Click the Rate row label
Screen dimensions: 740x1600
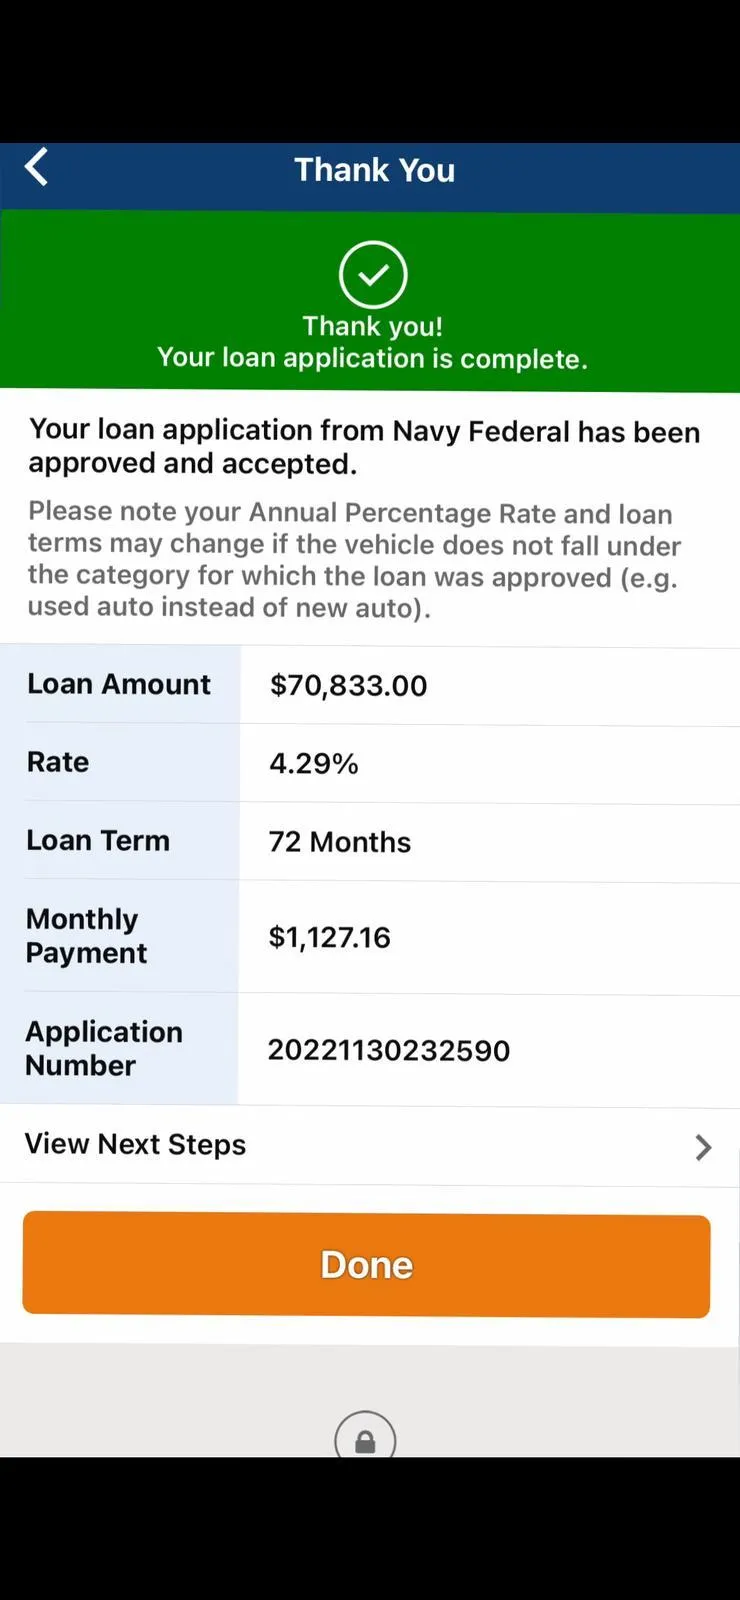(x=58, y=762)
